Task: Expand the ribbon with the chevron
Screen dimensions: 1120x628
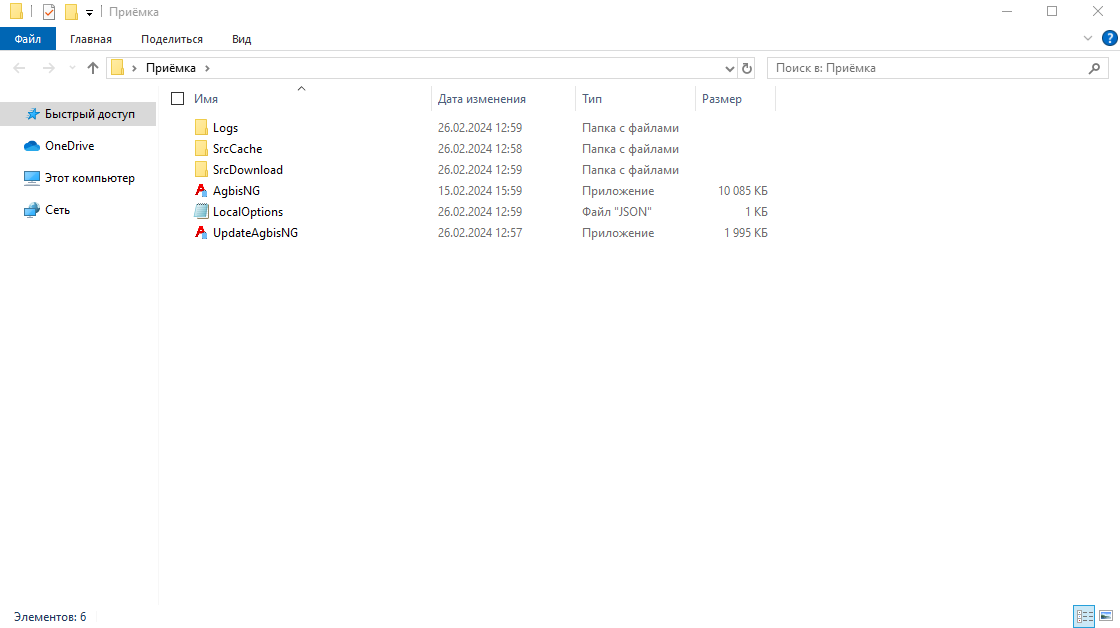Action: point(1089,38)
